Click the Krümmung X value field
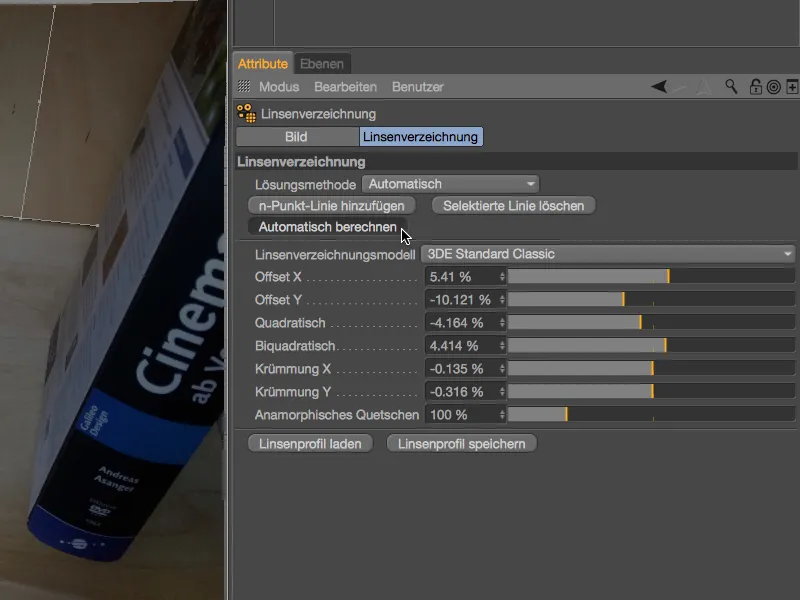 click(462, 368)
